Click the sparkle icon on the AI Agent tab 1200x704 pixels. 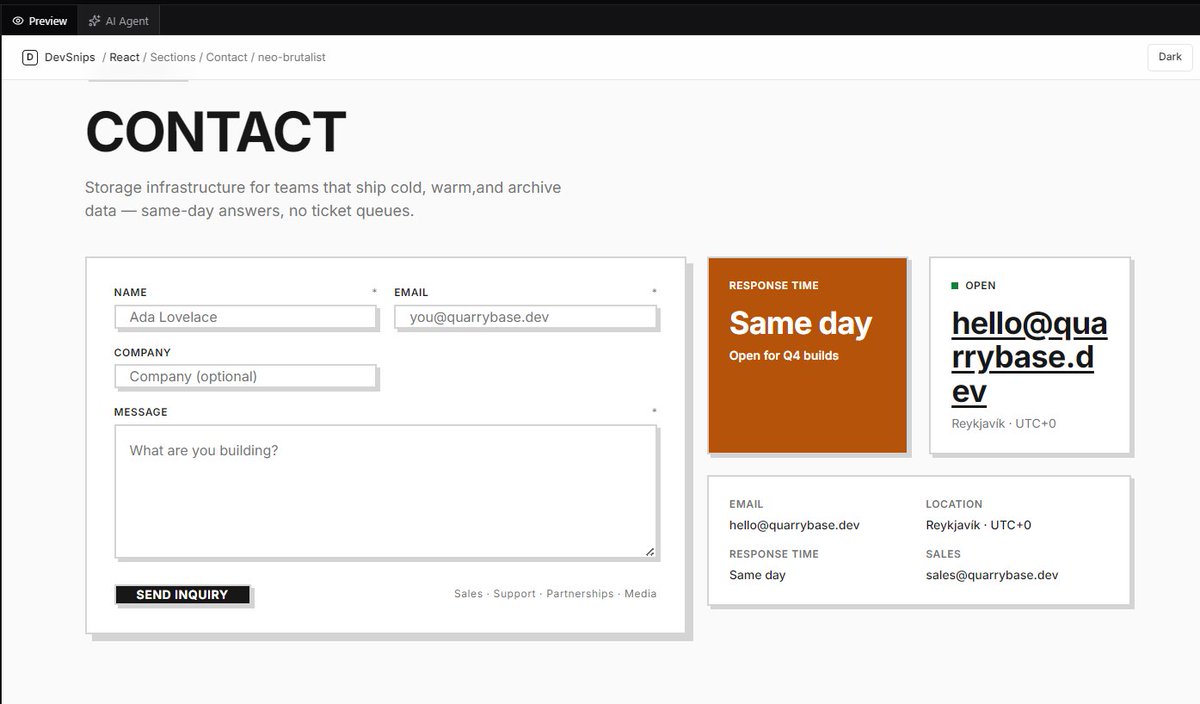coord(94,21)
